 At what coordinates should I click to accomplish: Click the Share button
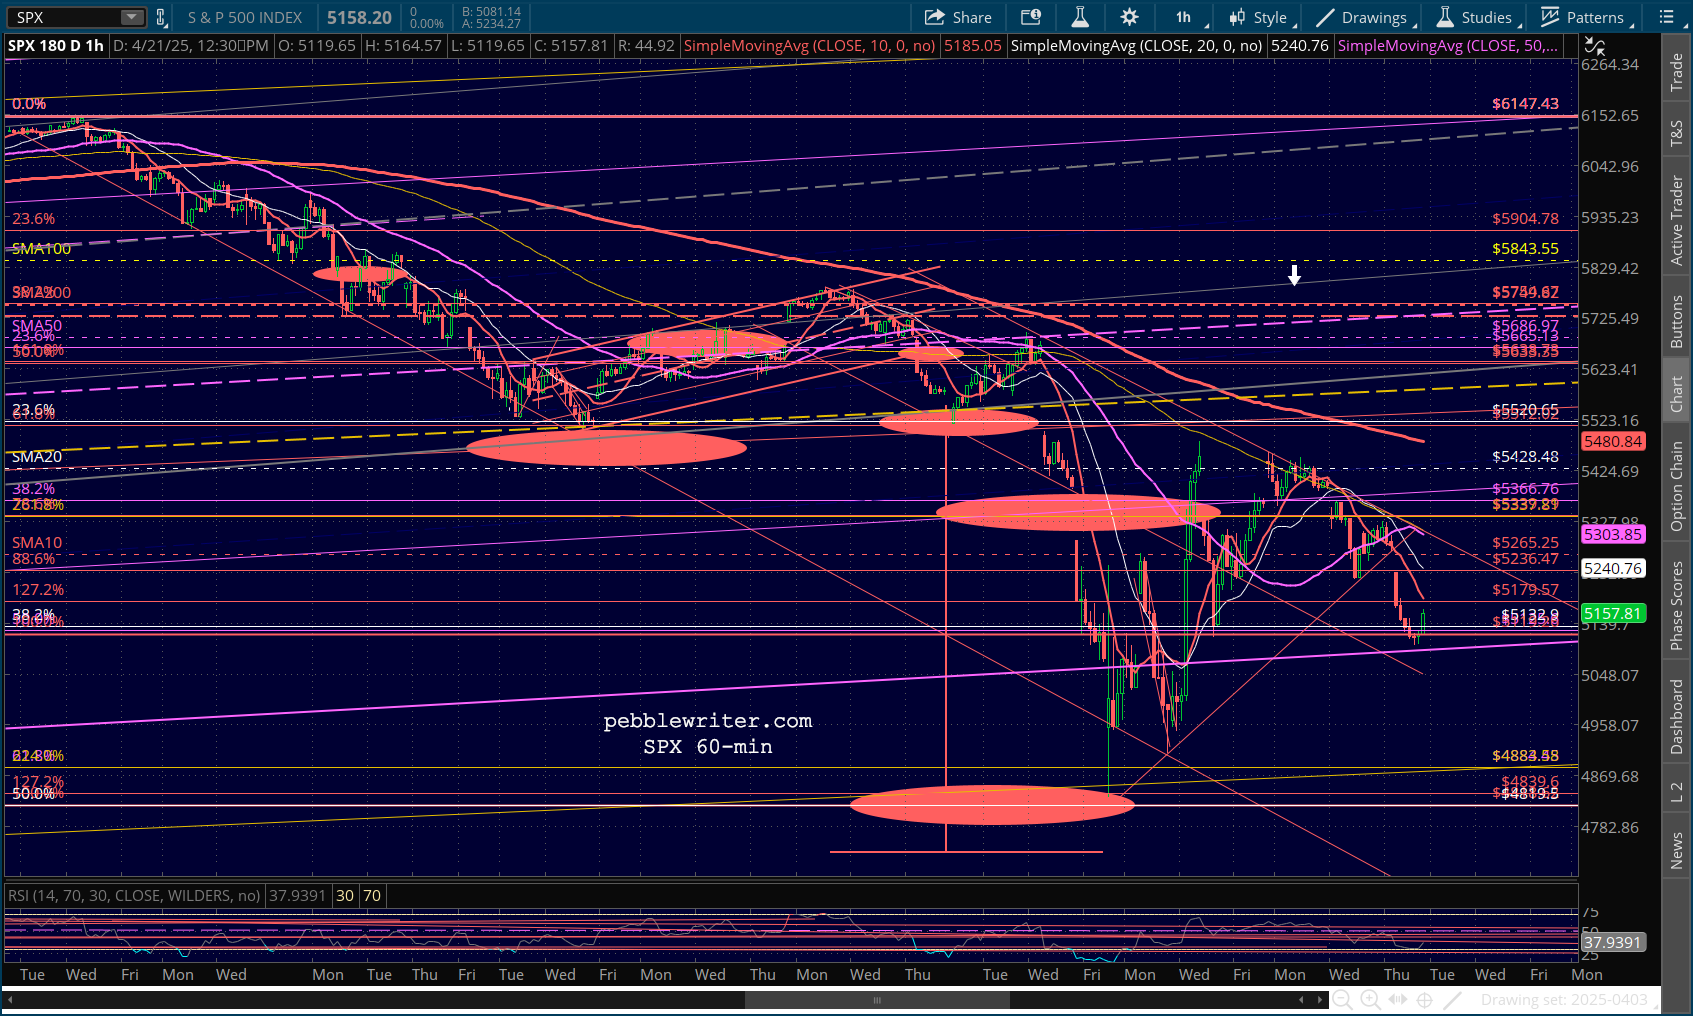tap(958, 17)
